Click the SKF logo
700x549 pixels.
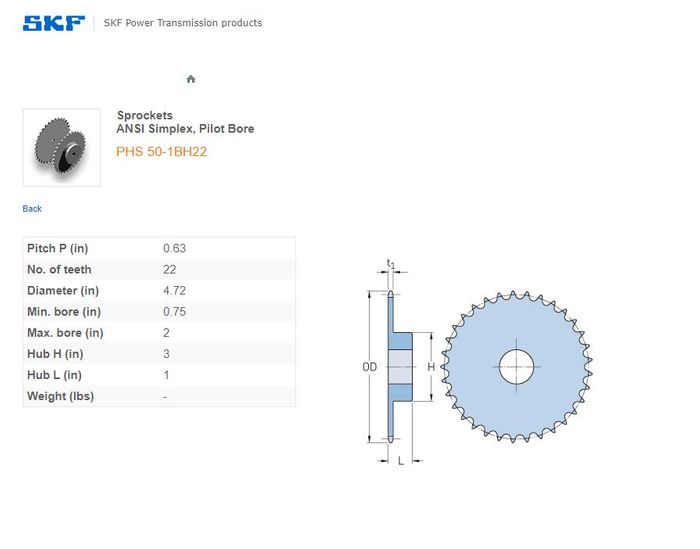54,23
